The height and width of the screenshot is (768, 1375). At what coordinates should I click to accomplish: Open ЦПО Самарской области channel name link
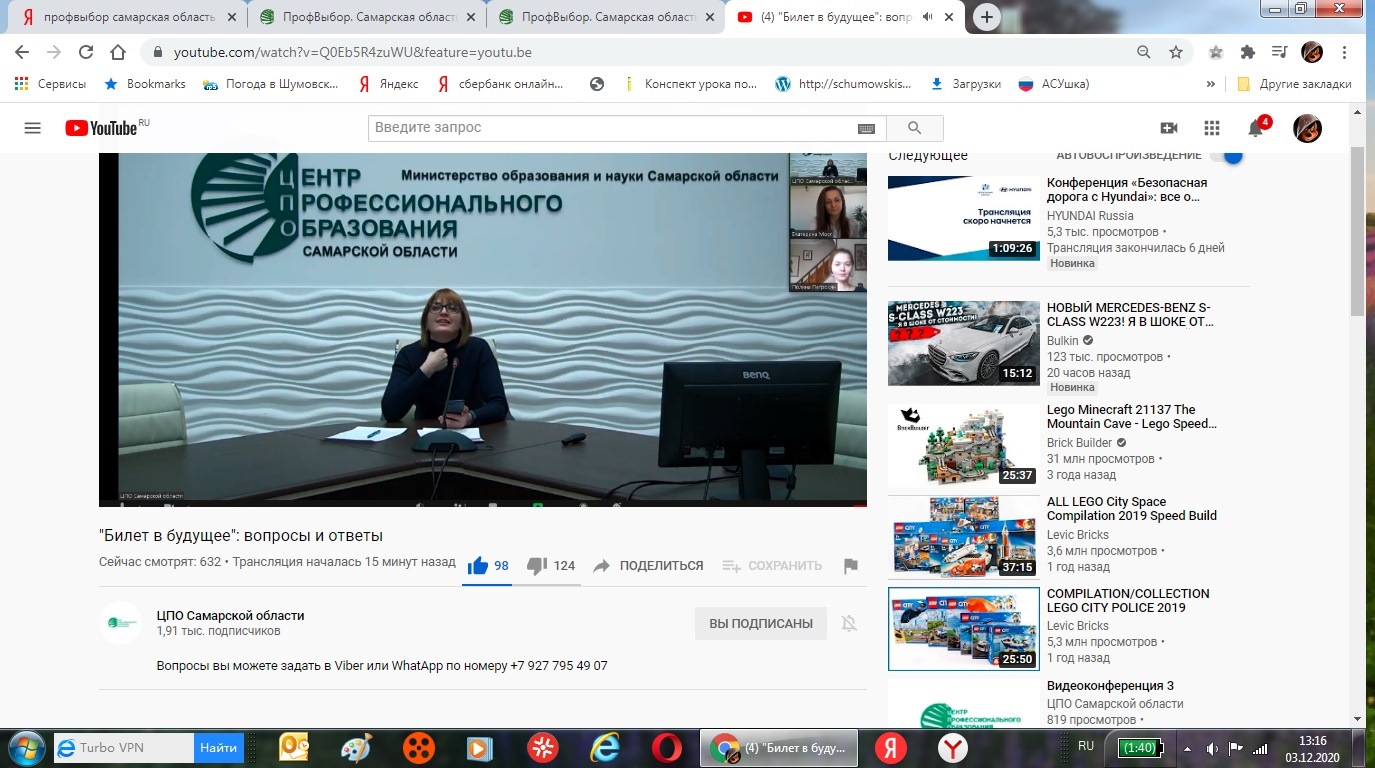230,615
